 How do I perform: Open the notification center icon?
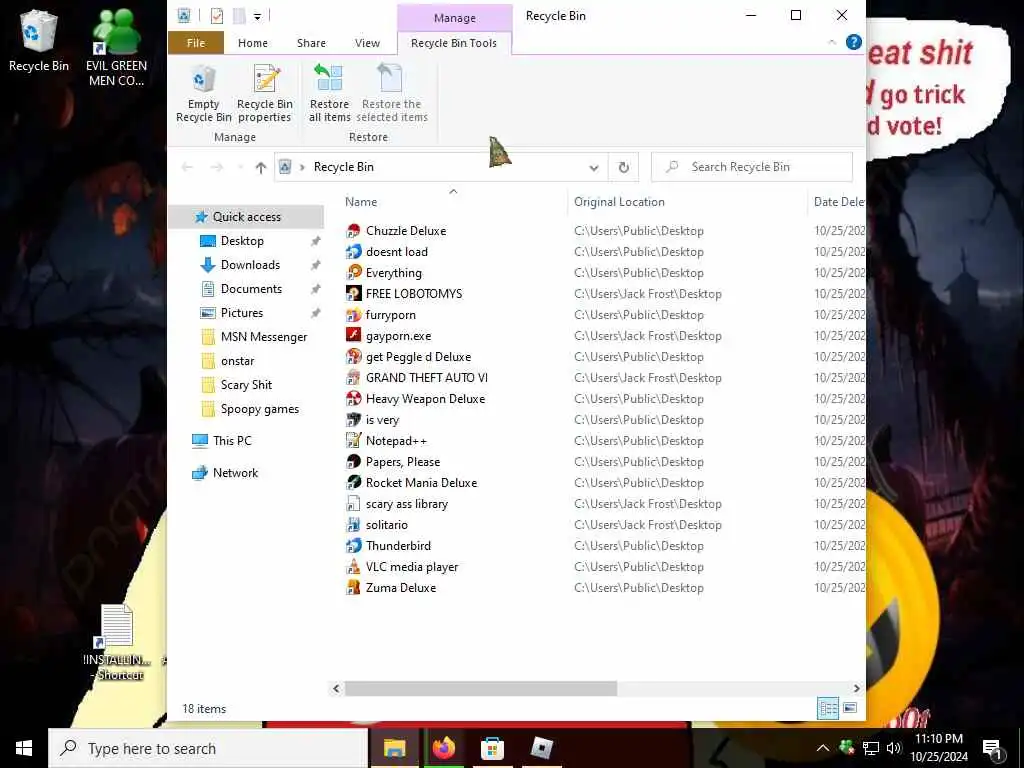993,748
